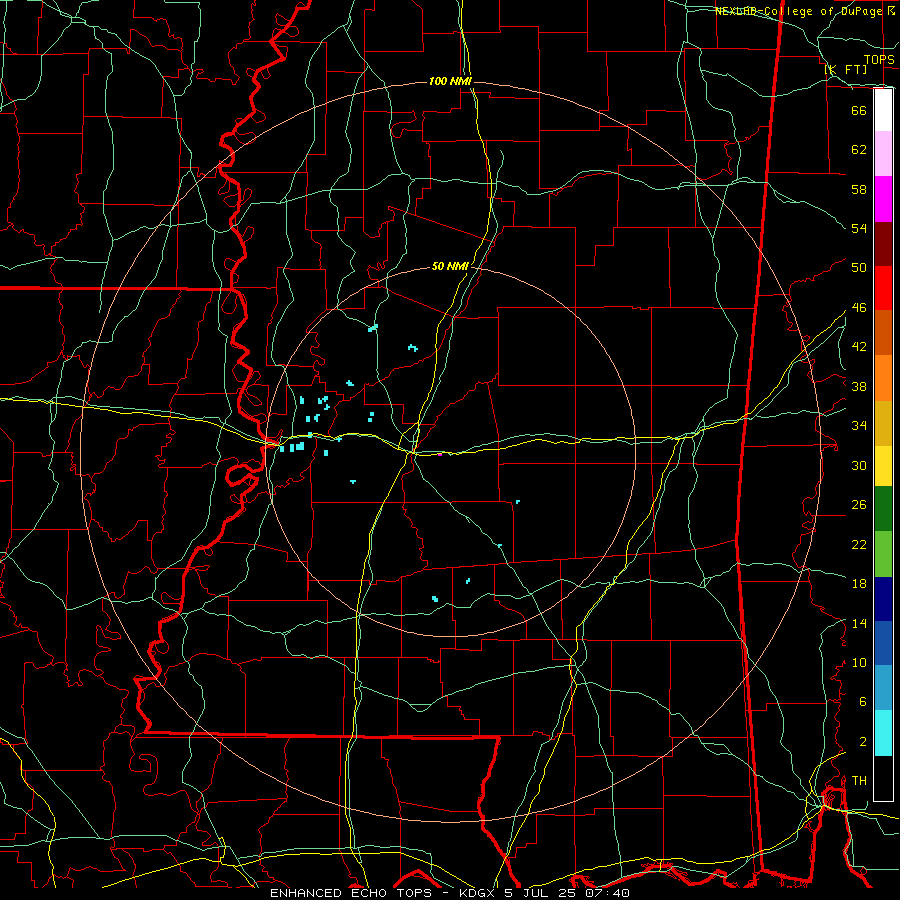This screenshot has width=900, height=900.
Task: Click the light blue legend swatch
Action: point(883,687)
